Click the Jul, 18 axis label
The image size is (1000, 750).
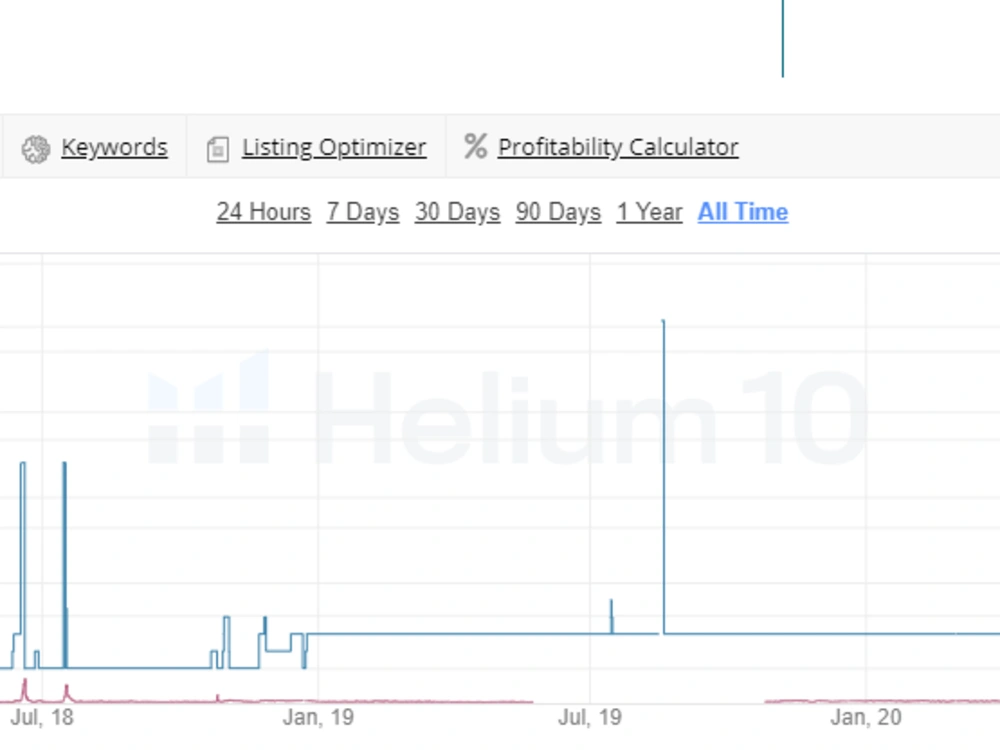click(x=42, y=717)
